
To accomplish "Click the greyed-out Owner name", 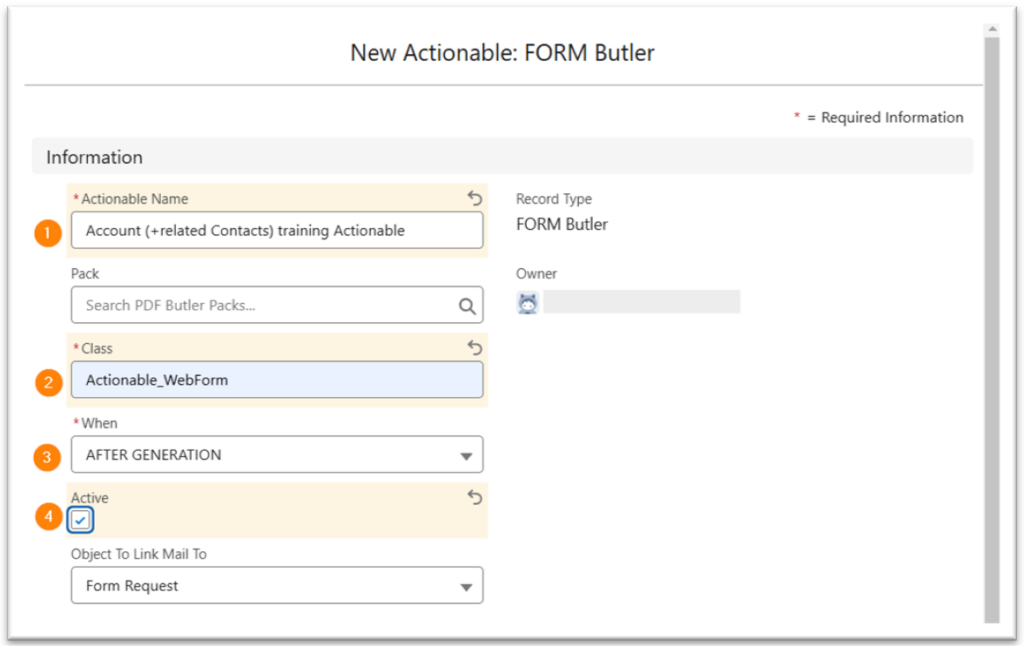I will [641, 302].
